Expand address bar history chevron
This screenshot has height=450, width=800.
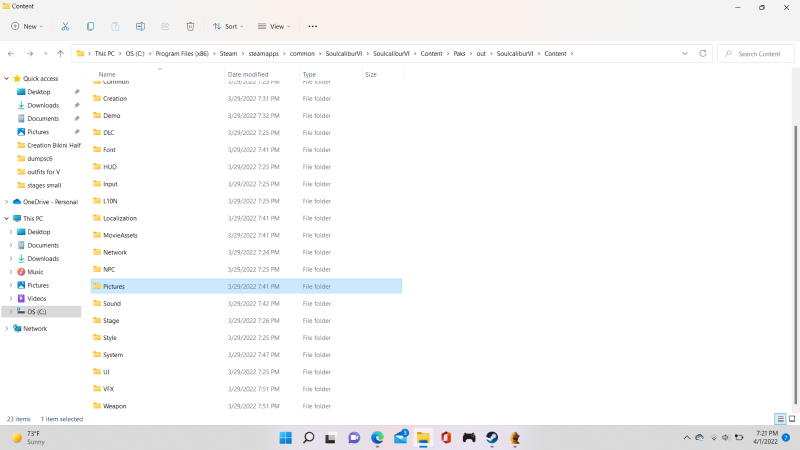(x=685, y=54)
